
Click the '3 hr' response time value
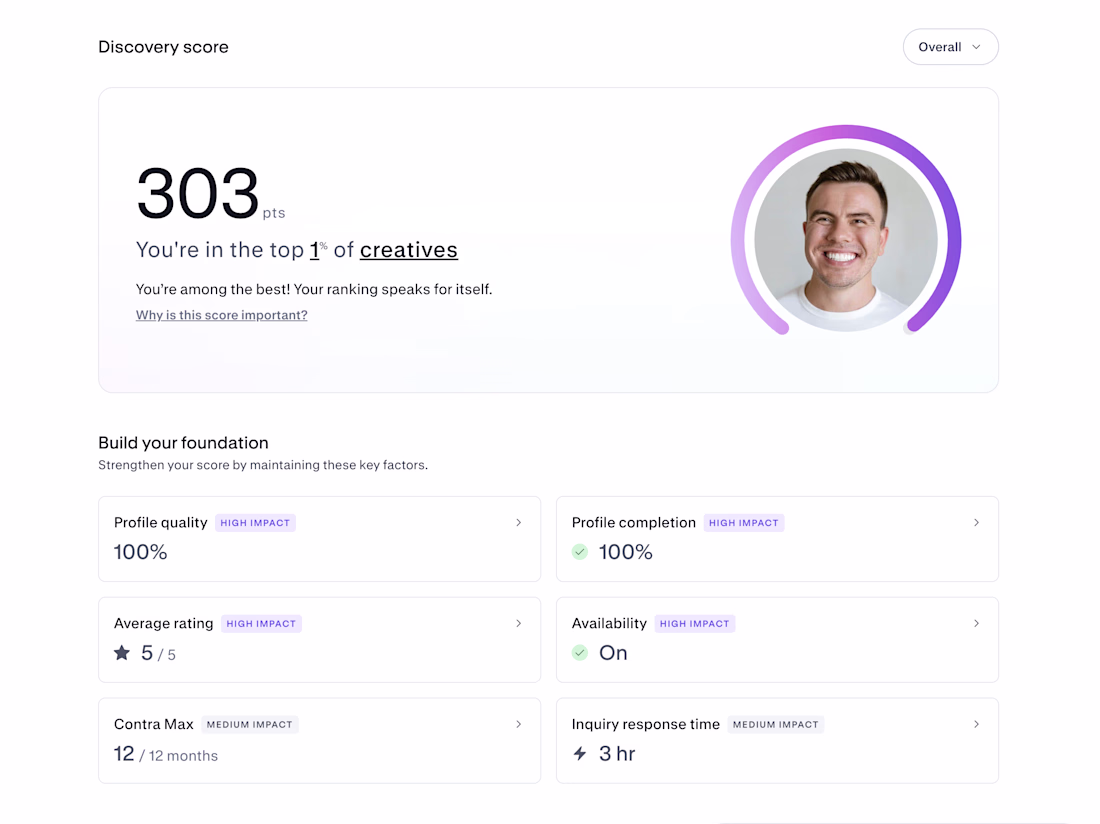click(617, 754)
